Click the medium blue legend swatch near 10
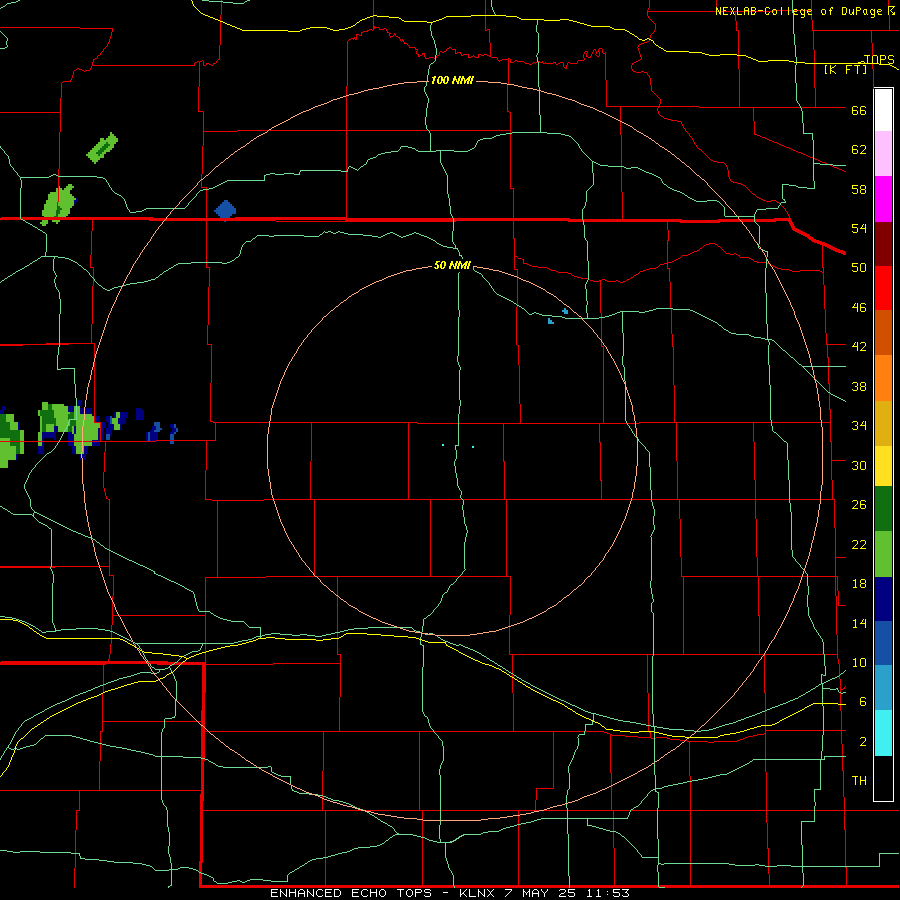The width and height of the screenshot is (900, 900). click(883, 643)
